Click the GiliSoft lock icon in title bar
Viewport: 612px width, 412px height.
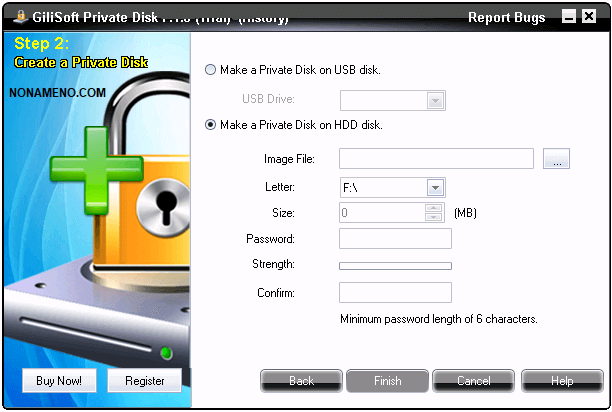[20, 17]
